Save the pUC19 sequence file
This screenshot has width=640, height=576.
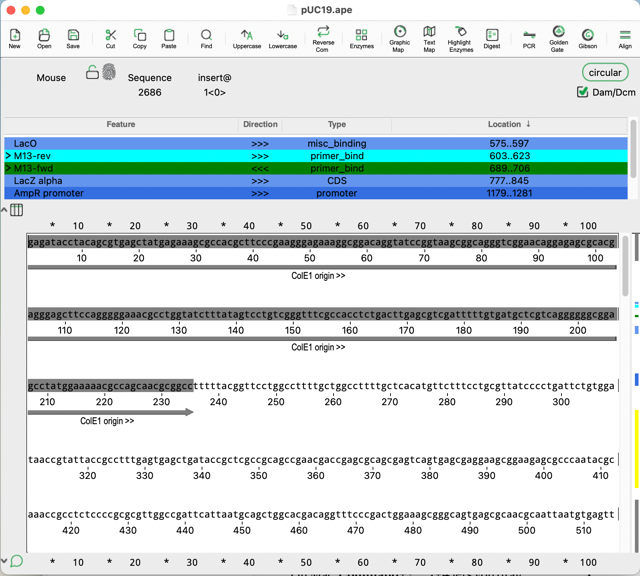[x=73, y=38]
